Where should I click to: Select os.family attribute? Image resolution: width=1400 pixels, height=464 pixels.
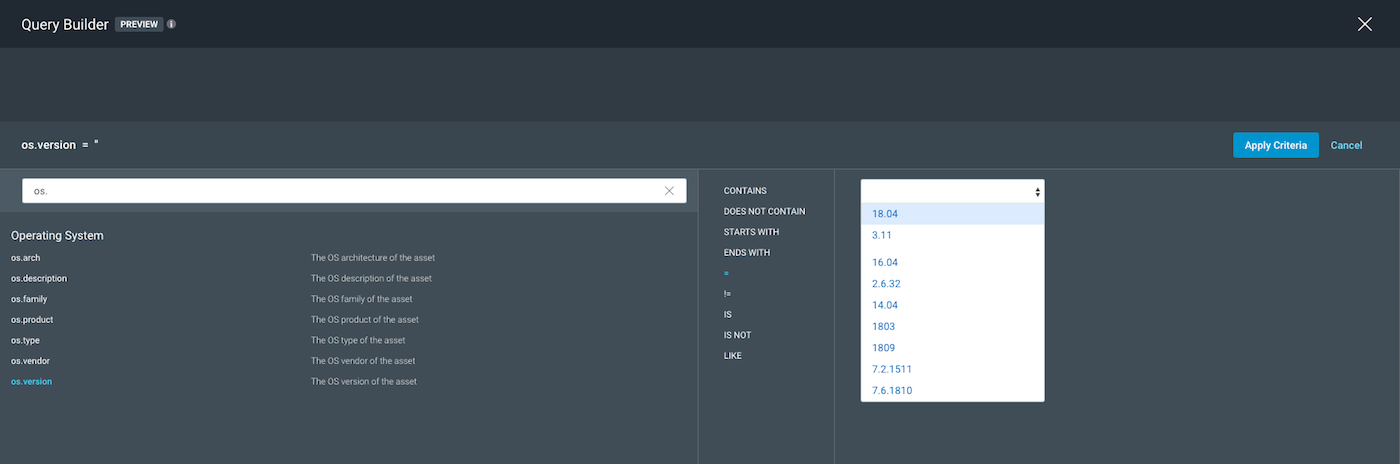[x=29, y=299]
